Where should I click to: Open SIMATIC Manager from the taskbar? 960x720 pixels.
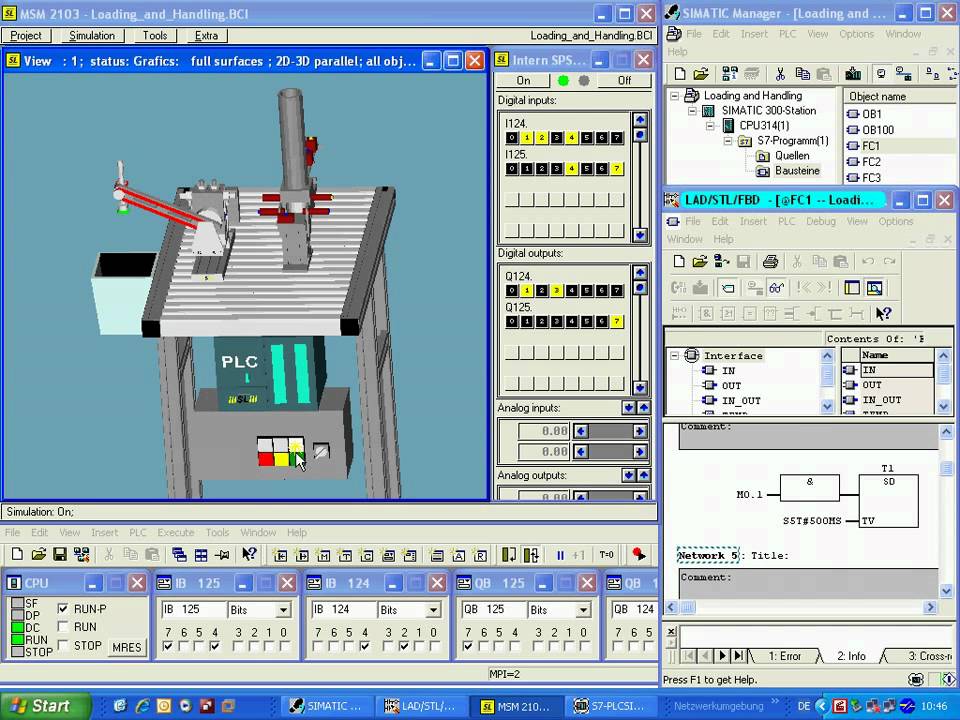[326, 706]
